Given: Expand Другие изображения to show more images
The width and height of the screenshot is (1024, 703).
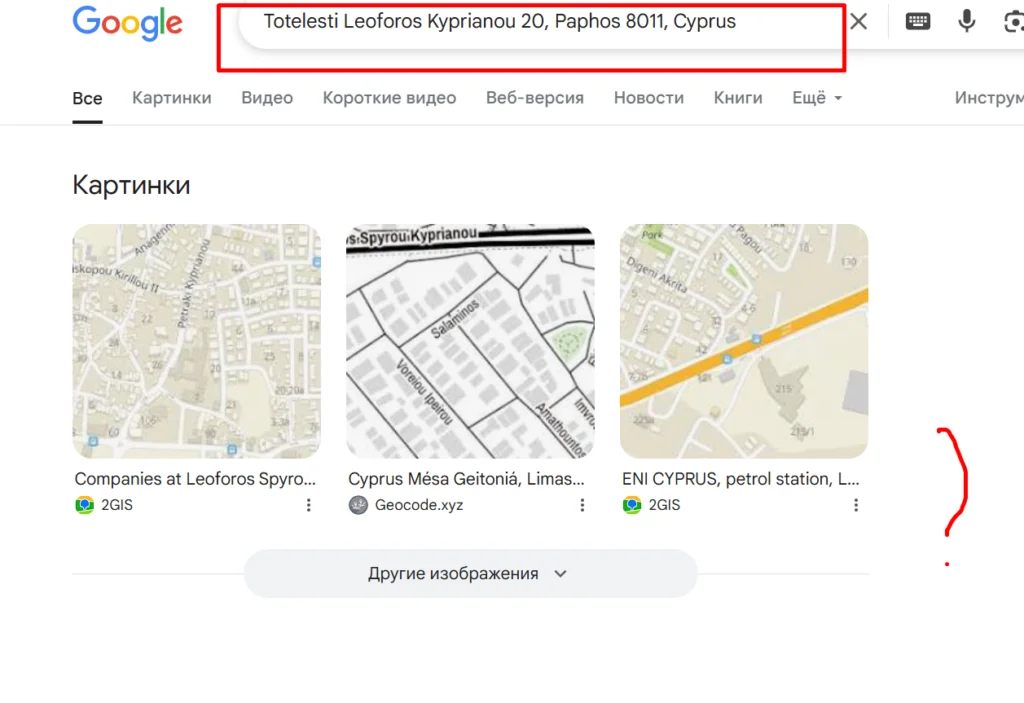Looking at the screenshot, I should (470, 574).
